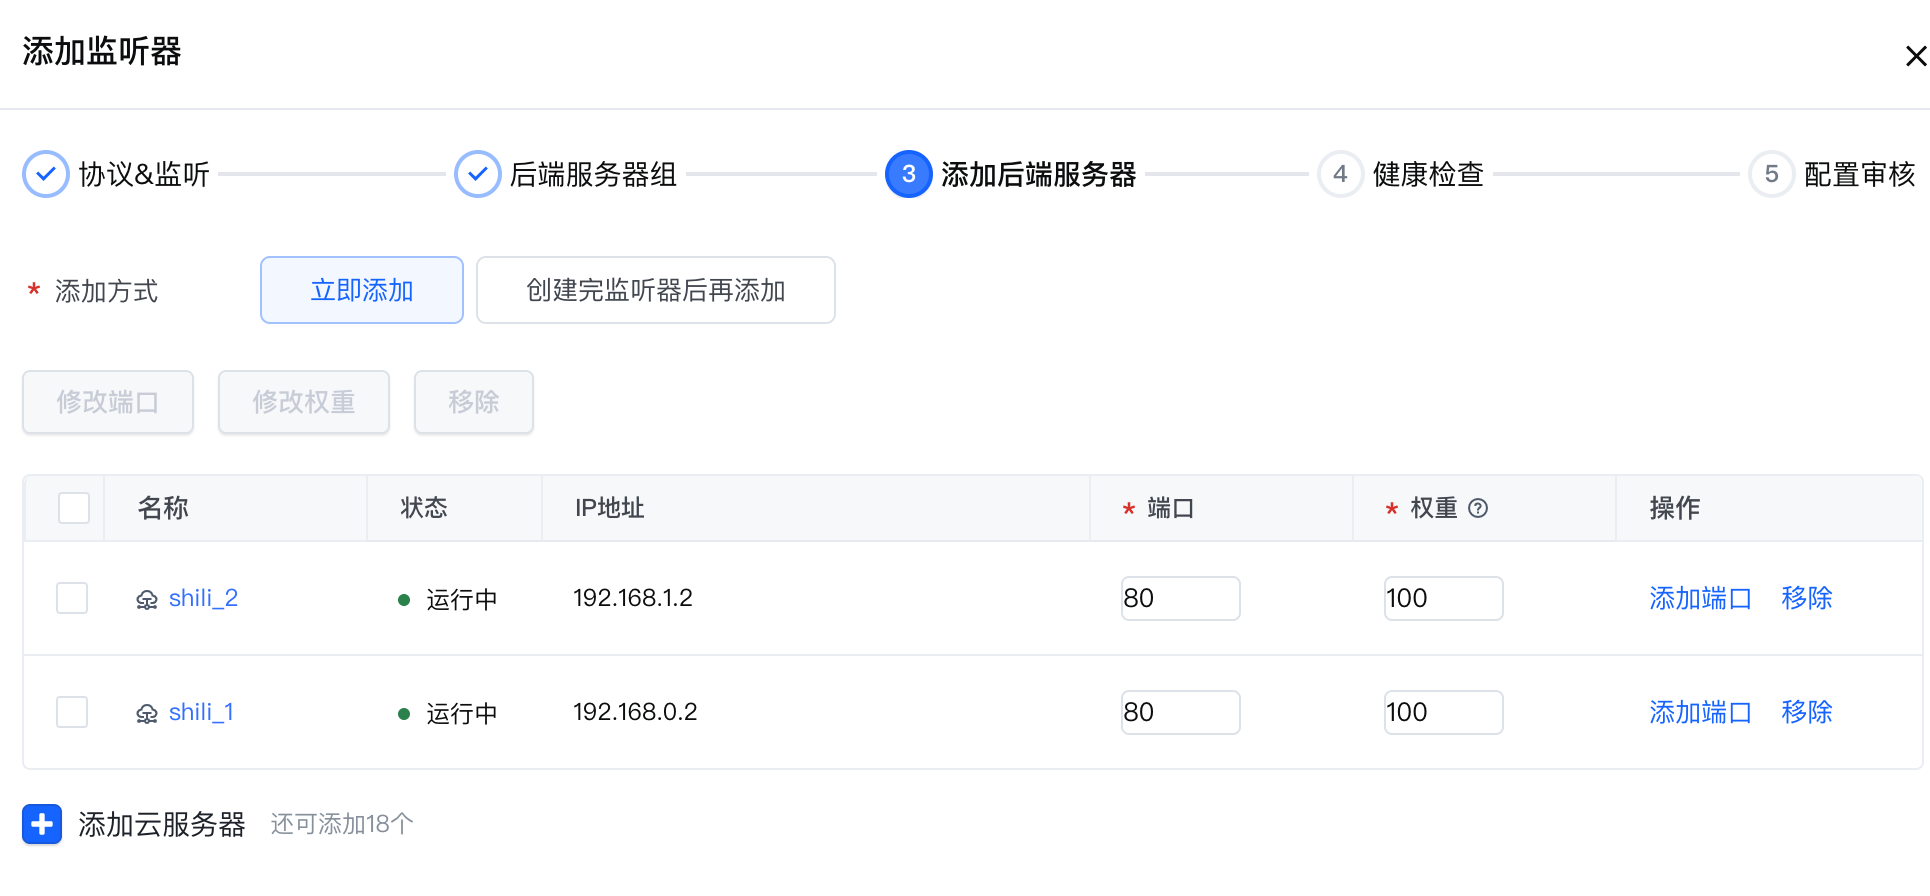
Task: Select the 创建完监听器后再添加 option
Action: [656, 290]
